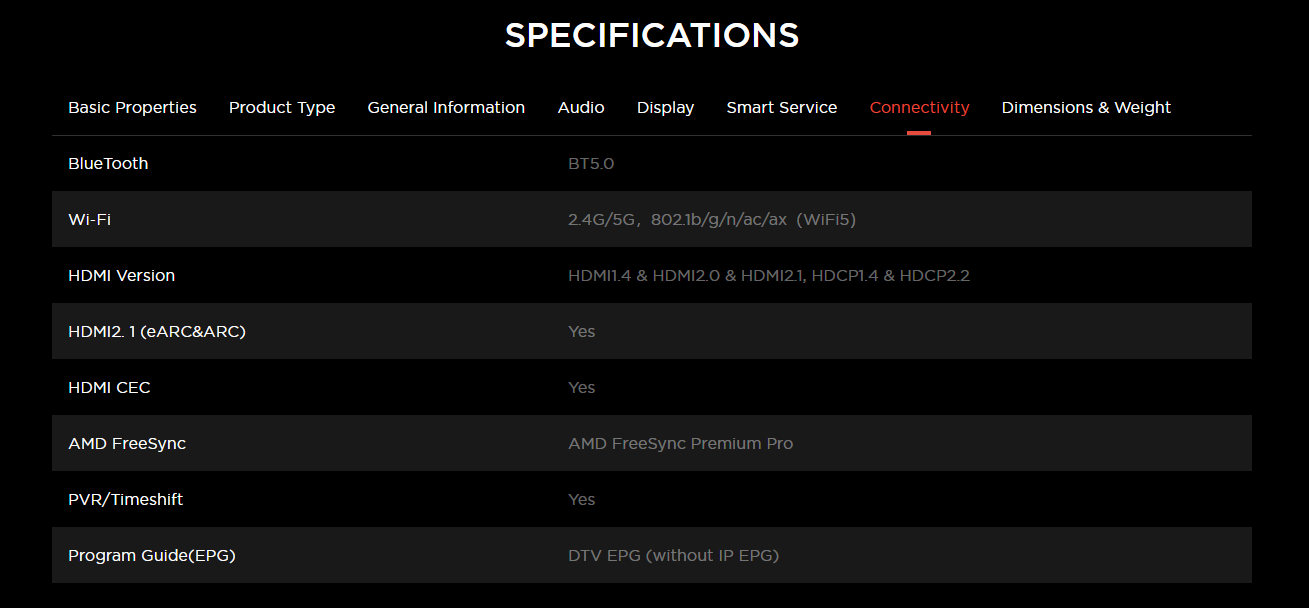
Task: Click the HDMI CEC row label
Action: point(109,387)
